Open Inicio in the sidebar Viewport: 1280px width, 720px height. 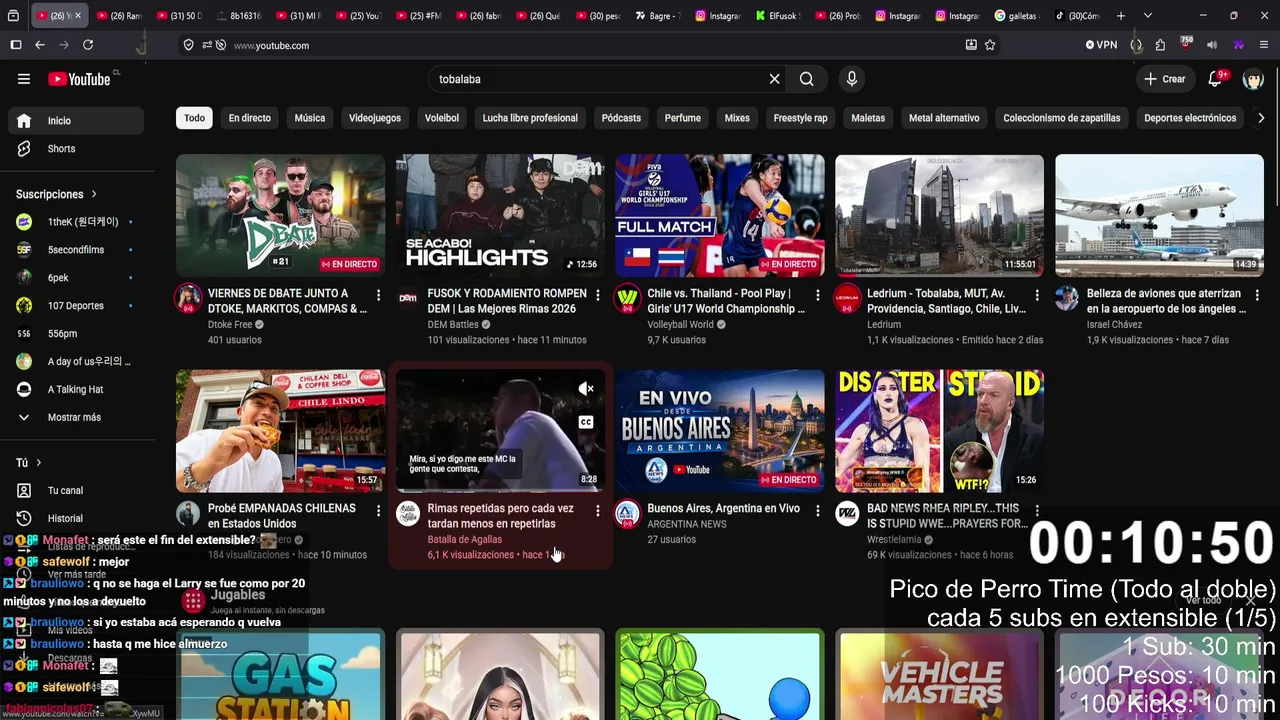75,120
